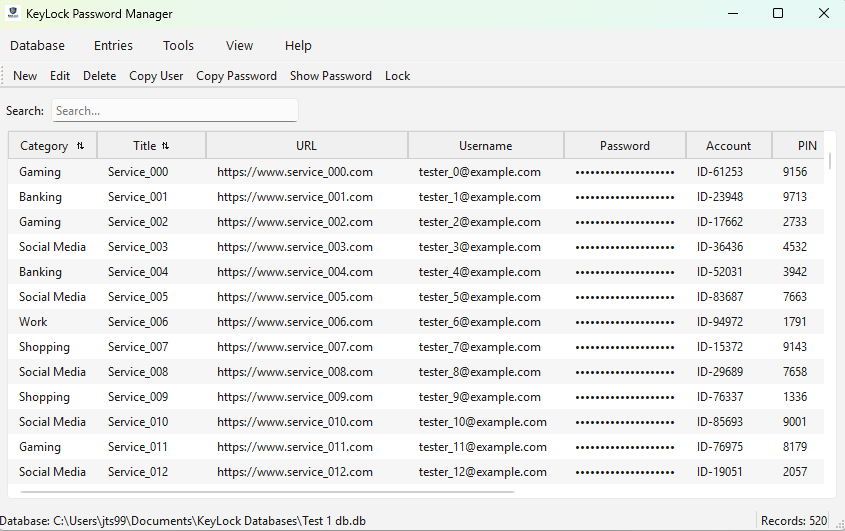
Task: Click Delete in the toolbar
Action: pos(99,76)
